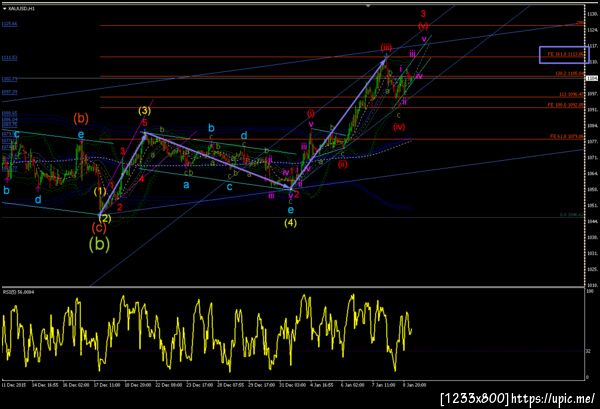Select the red (iv) wave label
Screen dimensions: 600x409
(x=399, y=127)
